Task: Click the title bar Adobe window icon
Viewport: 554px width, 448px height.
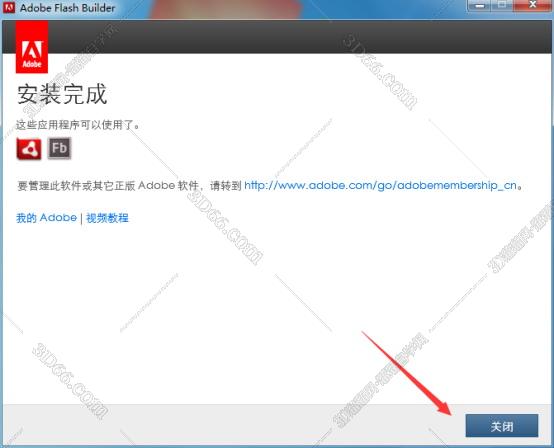Action: [x=8, y=7]
